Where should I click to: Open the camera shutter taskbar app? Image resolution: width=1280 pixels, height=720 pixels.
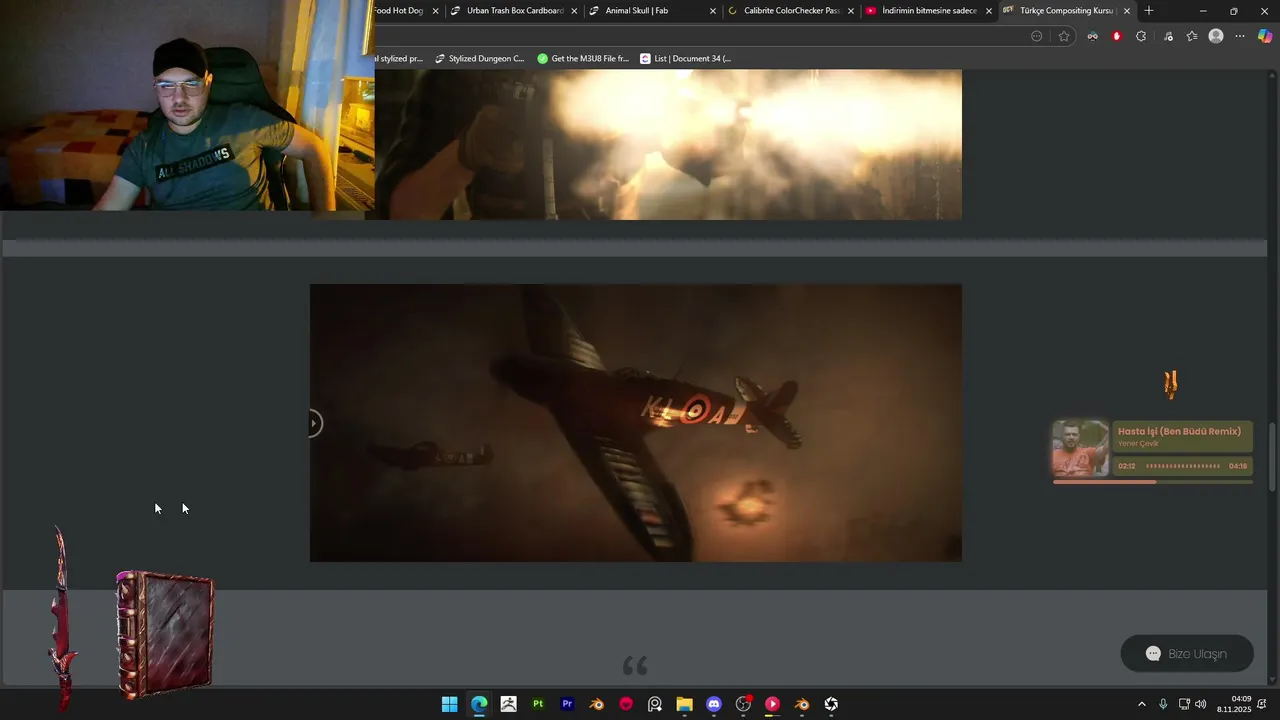tap(831, 704)
